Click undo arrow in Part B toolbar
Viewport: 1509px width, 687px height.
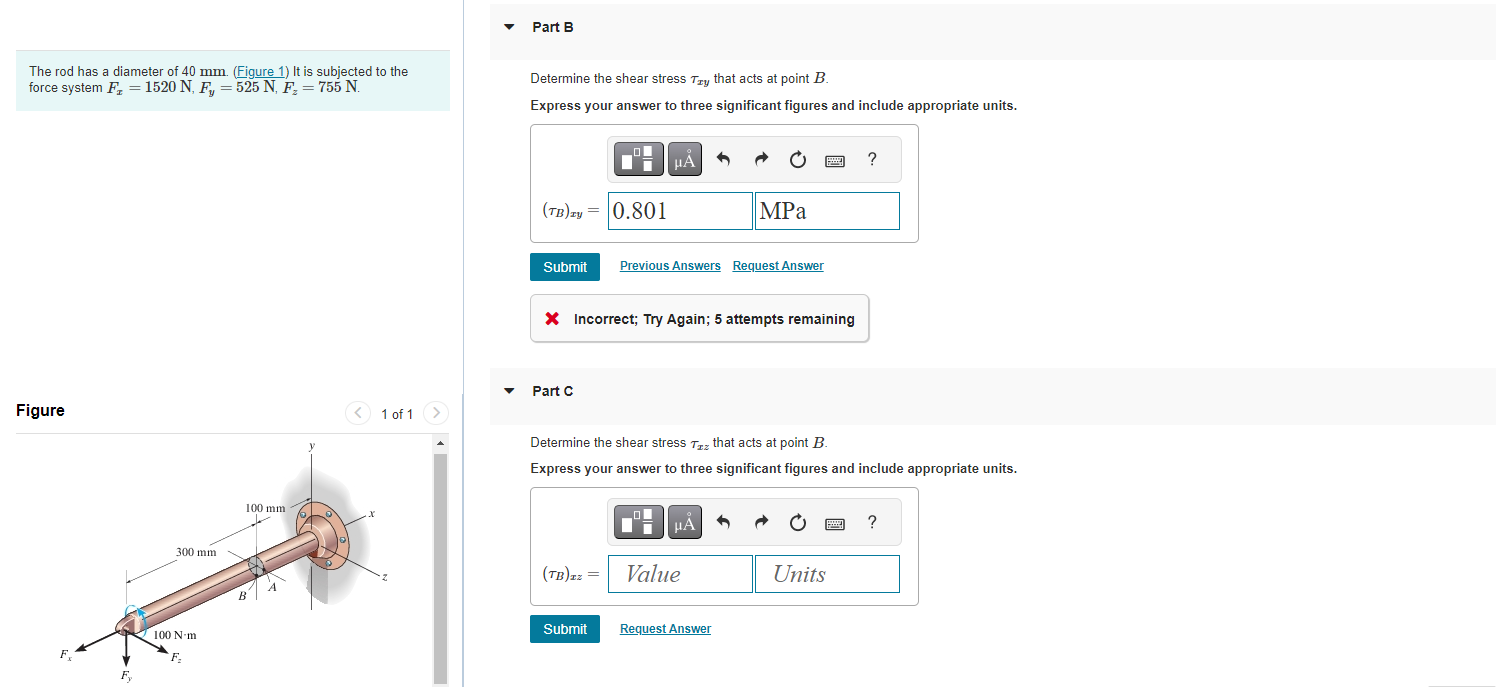(x=725, y=159)
